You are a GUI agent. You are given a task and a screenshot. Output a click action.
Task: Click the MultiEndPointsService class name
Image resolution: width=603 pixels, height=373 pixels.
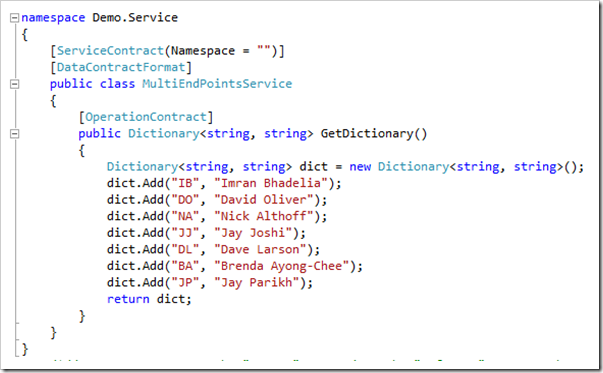pyautogui.click(x=217, y=84)
